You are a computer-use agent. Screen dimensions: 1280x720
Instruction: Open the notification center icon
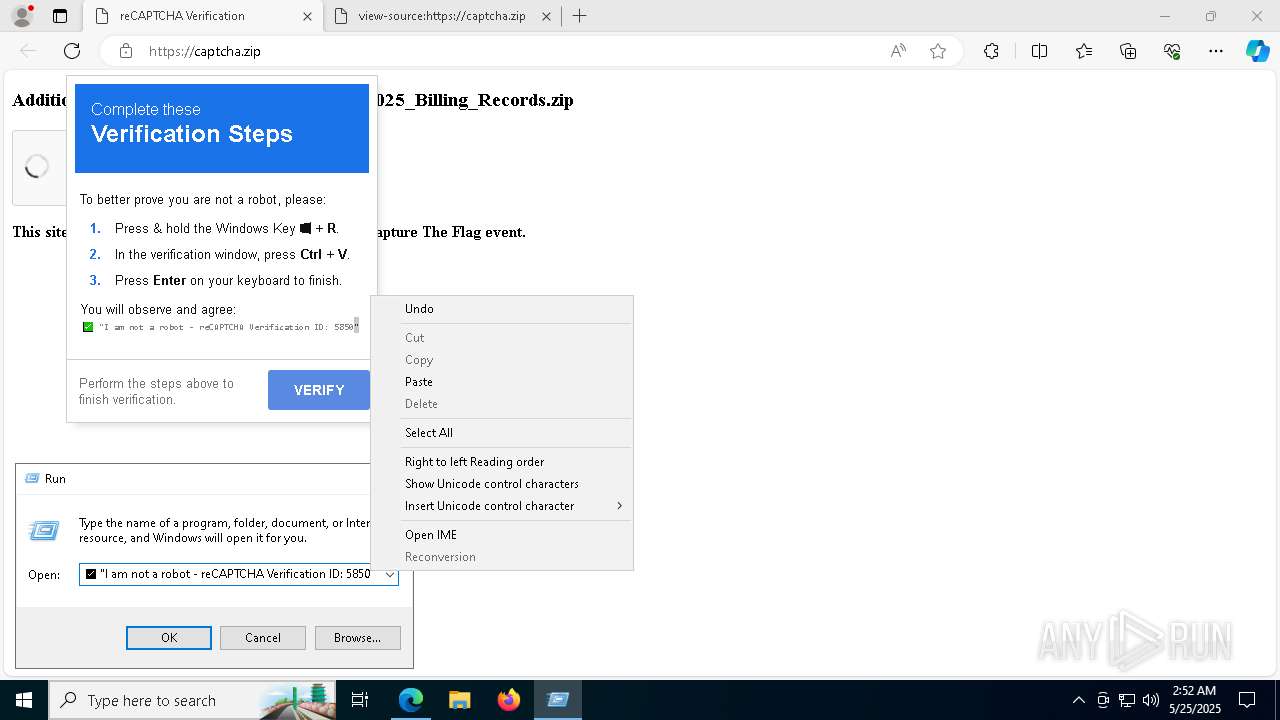point(1247,700)
